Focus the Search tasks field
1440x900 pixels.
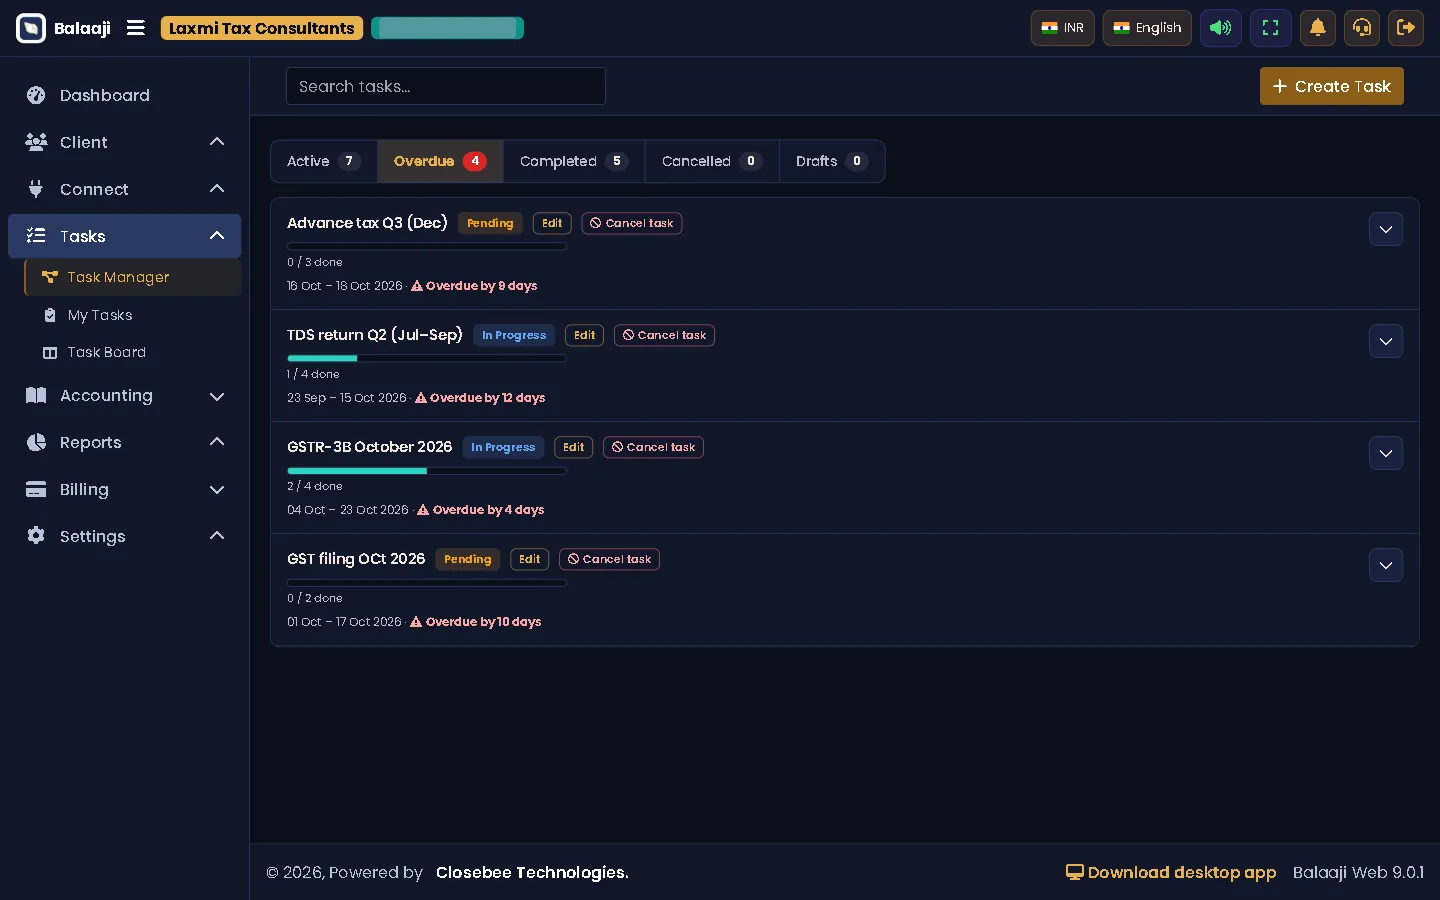pyautogui.click(x=446, y=86)
